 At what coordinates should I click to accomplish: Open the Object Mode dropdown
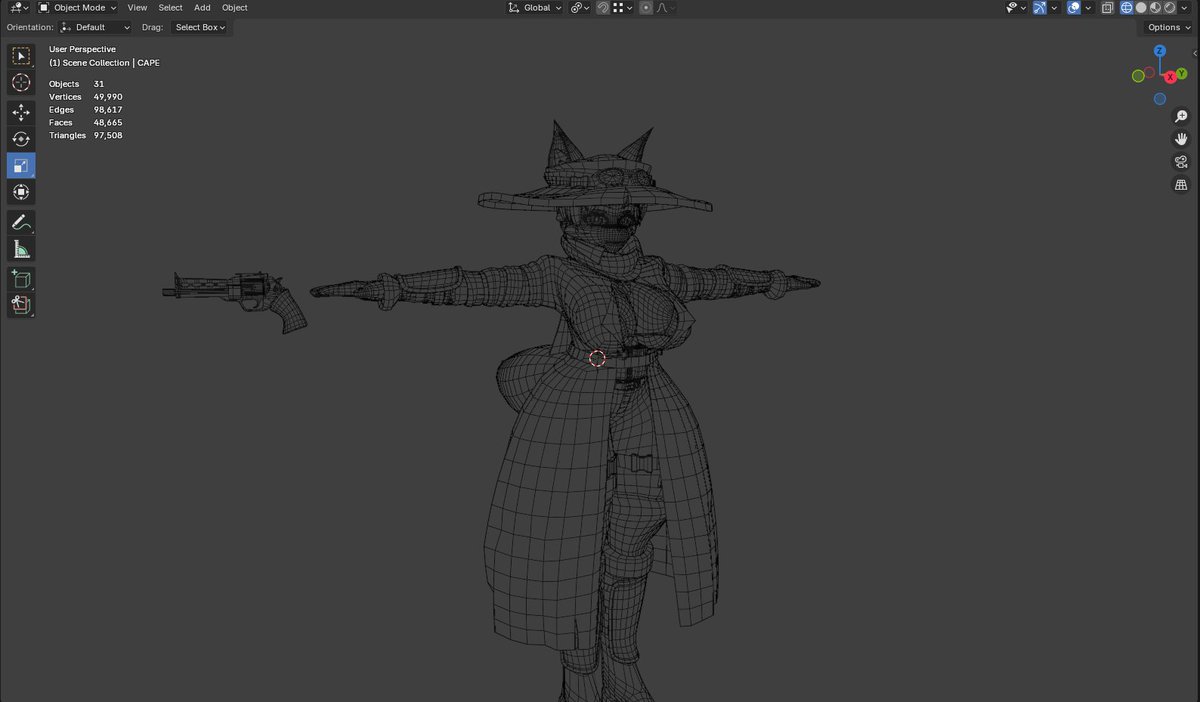click(78, 7)
